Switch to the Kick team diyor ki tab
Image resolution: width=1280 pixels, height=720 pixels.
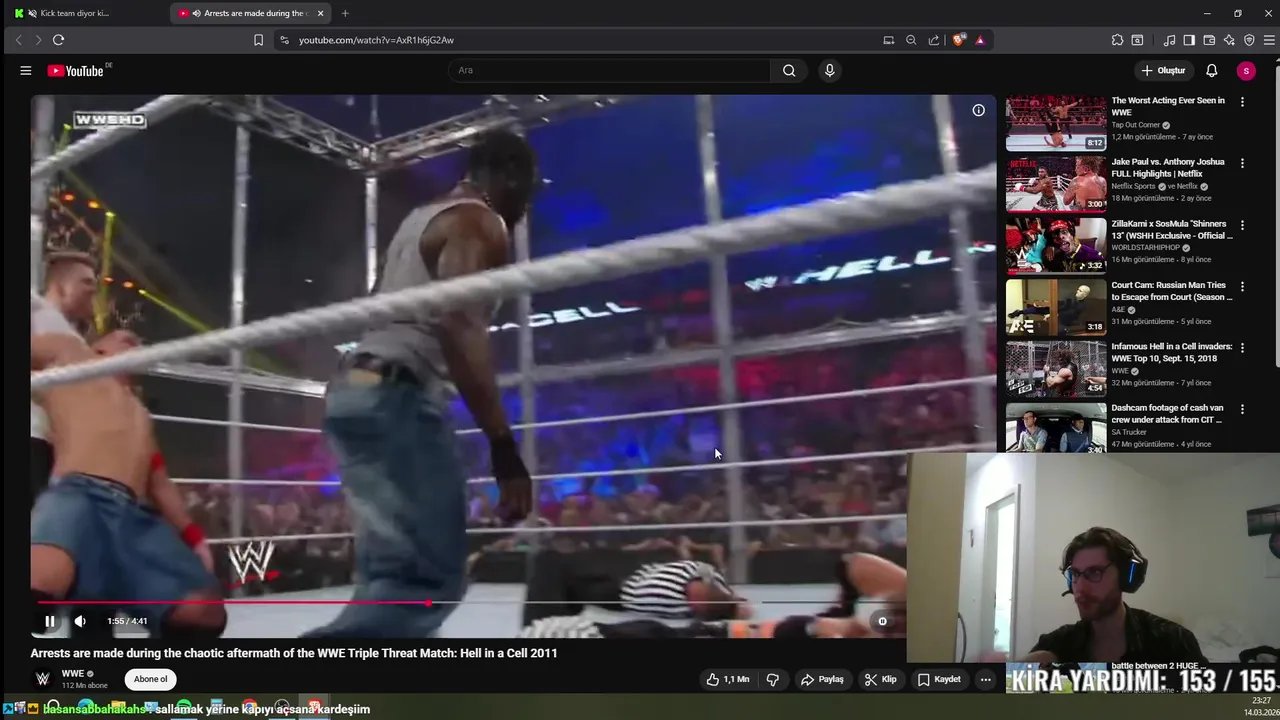85,13
